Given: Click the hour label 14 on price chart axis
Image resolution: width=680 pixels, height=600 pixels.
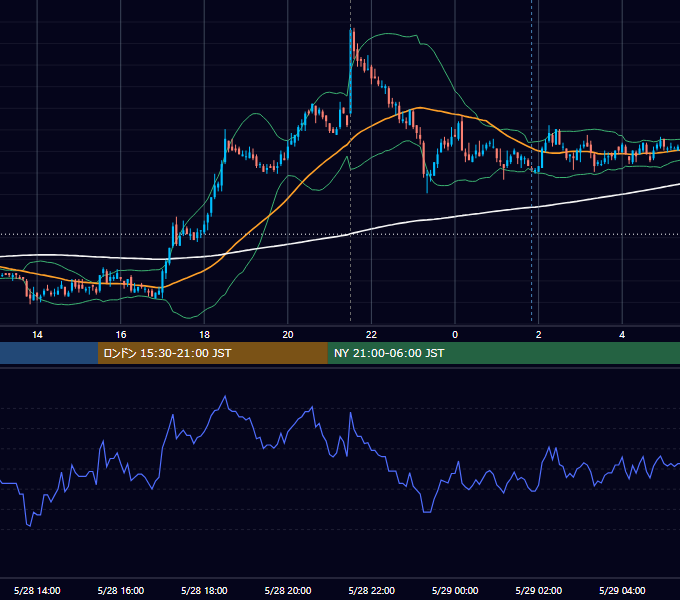Looking at the screenshot, I should [x=37, y=335].
